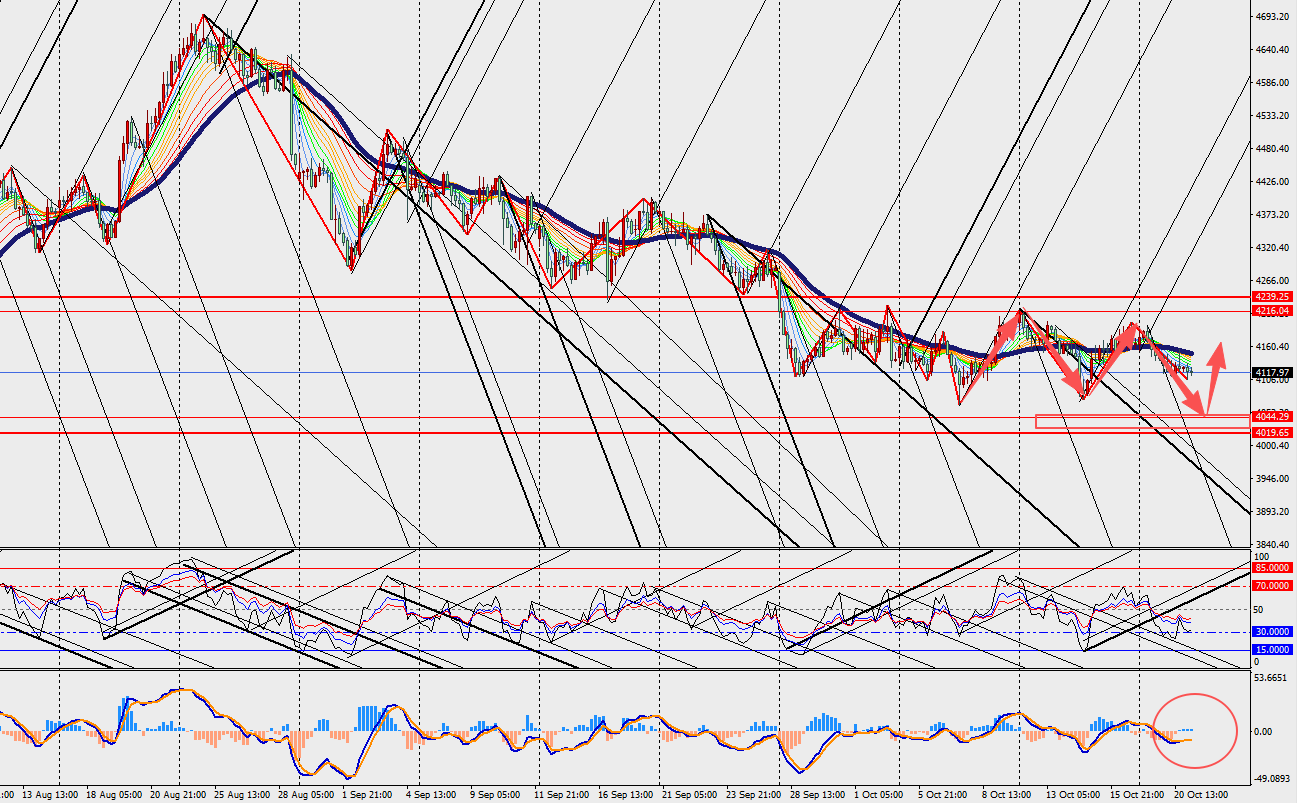Image resolution: width=1298 pixels, height=803 pixels.
Task: Click the 4239.25 red price label
Action: pyautogui.click(x=1273, y=297)
